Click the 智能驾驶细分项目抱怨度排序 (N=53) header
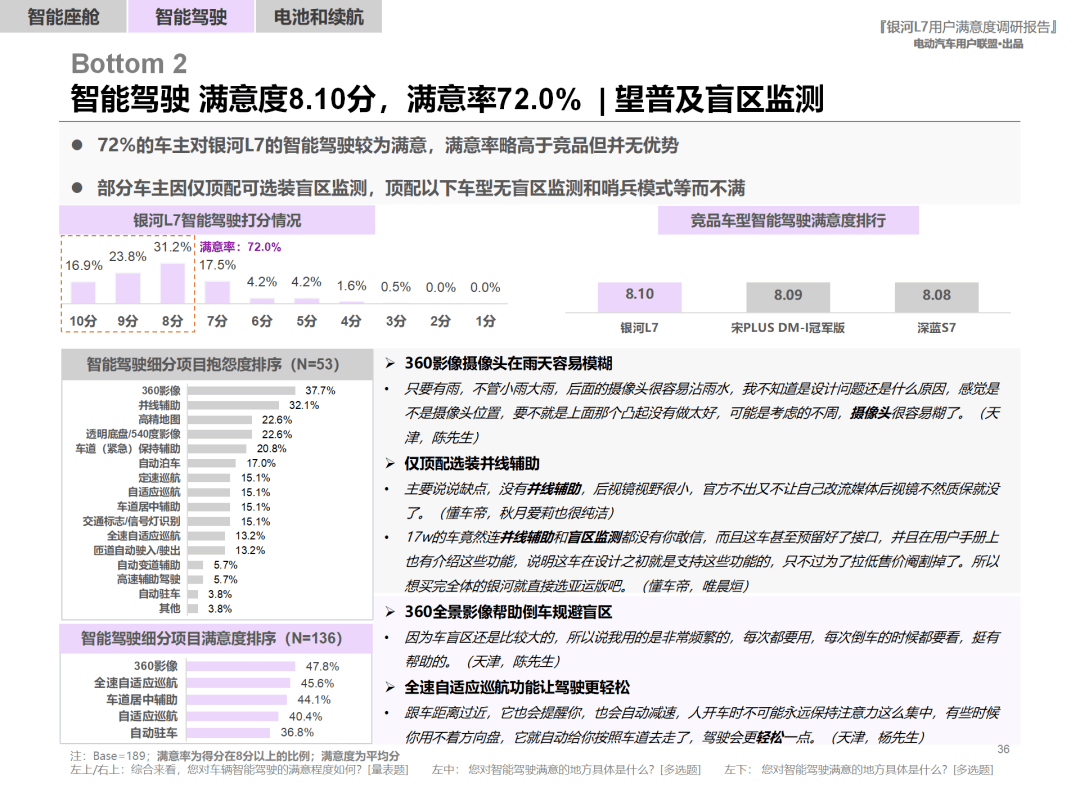The width and height of the screenshot is (1080, 810). coord(217,364)
